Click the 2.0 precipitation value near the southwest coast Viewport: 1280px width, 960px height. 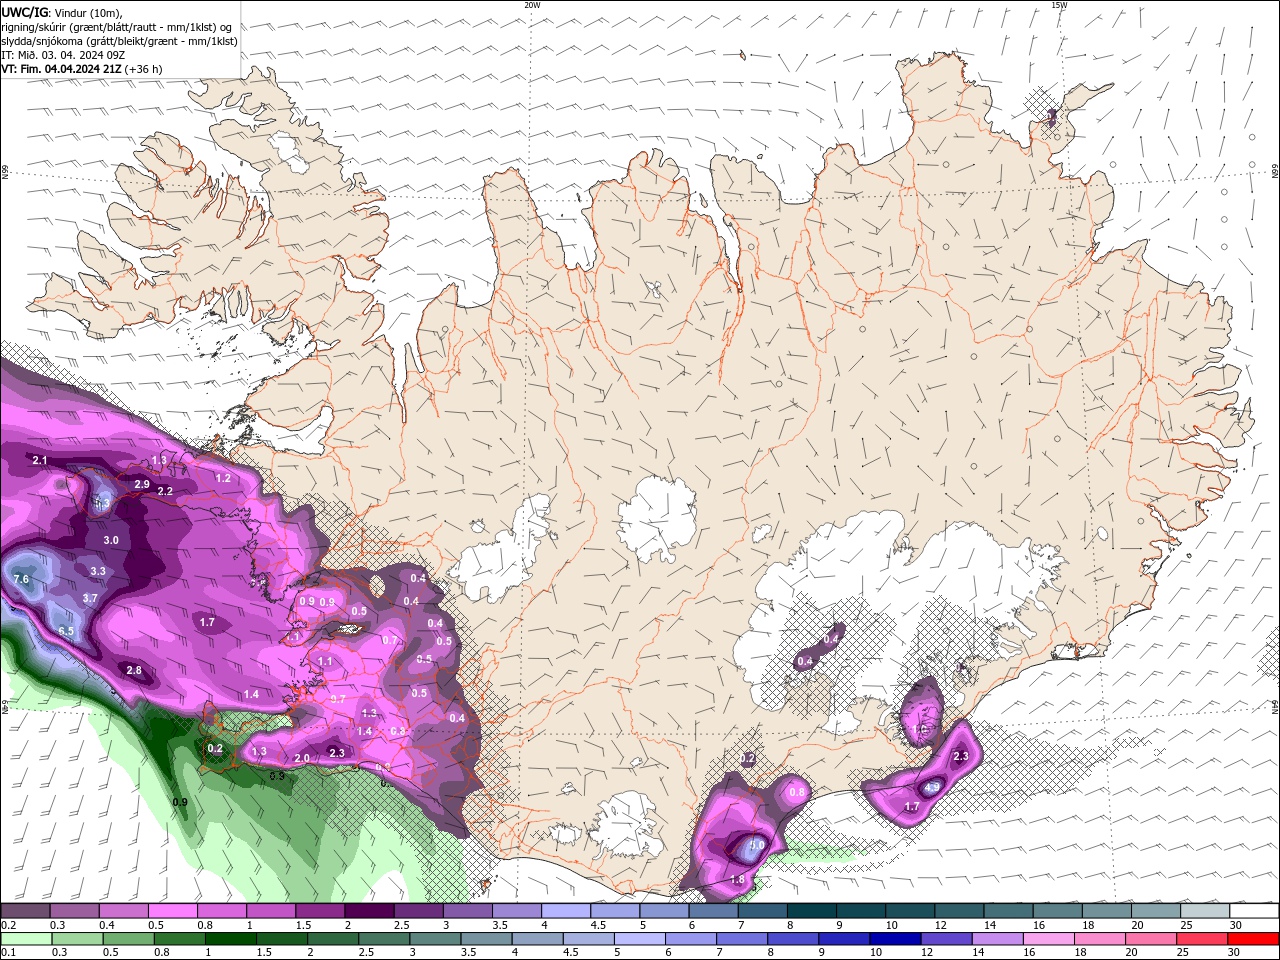click(x=301, y=759)
